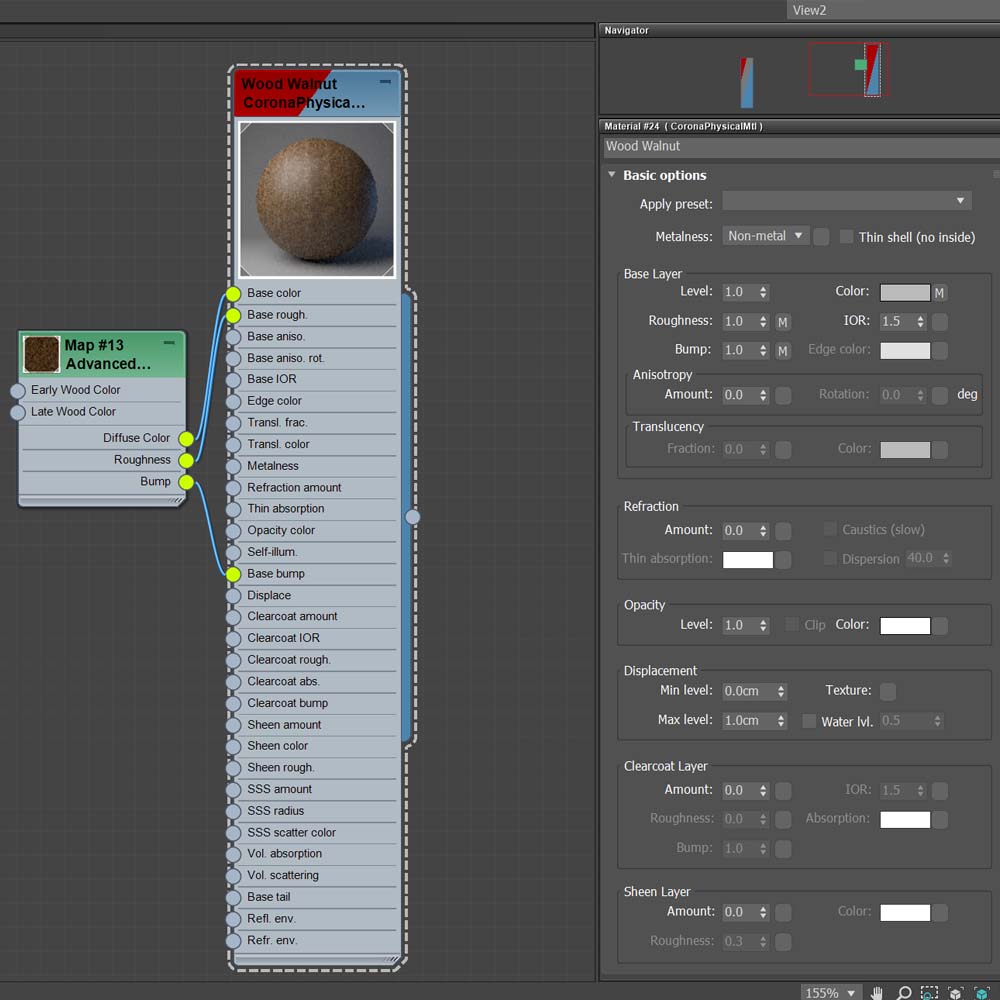Check the Opacity Clip checkbox
The width and height of the screenshot is (1000, 1000).
pyautogui.click(x=793, y=625)
